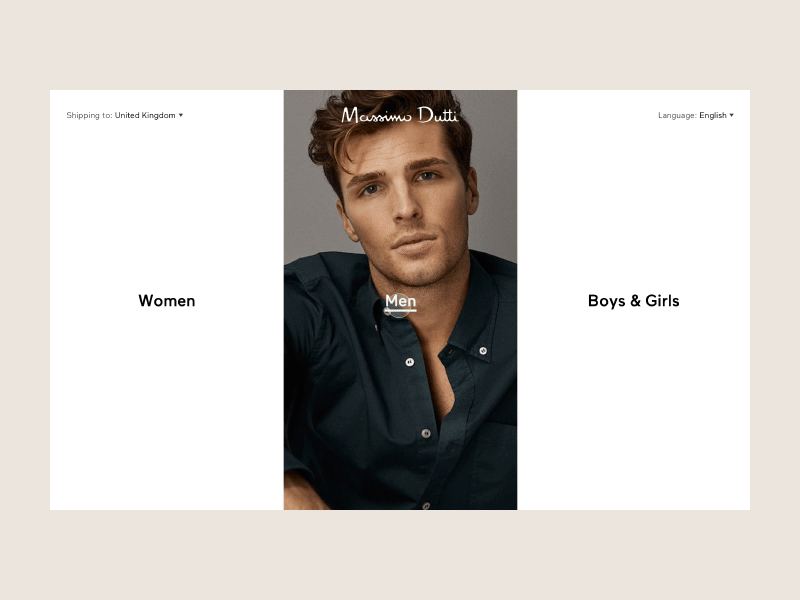The image size is (800, 600).
Task: Choose the Men section
Action: tap(401, 301)
